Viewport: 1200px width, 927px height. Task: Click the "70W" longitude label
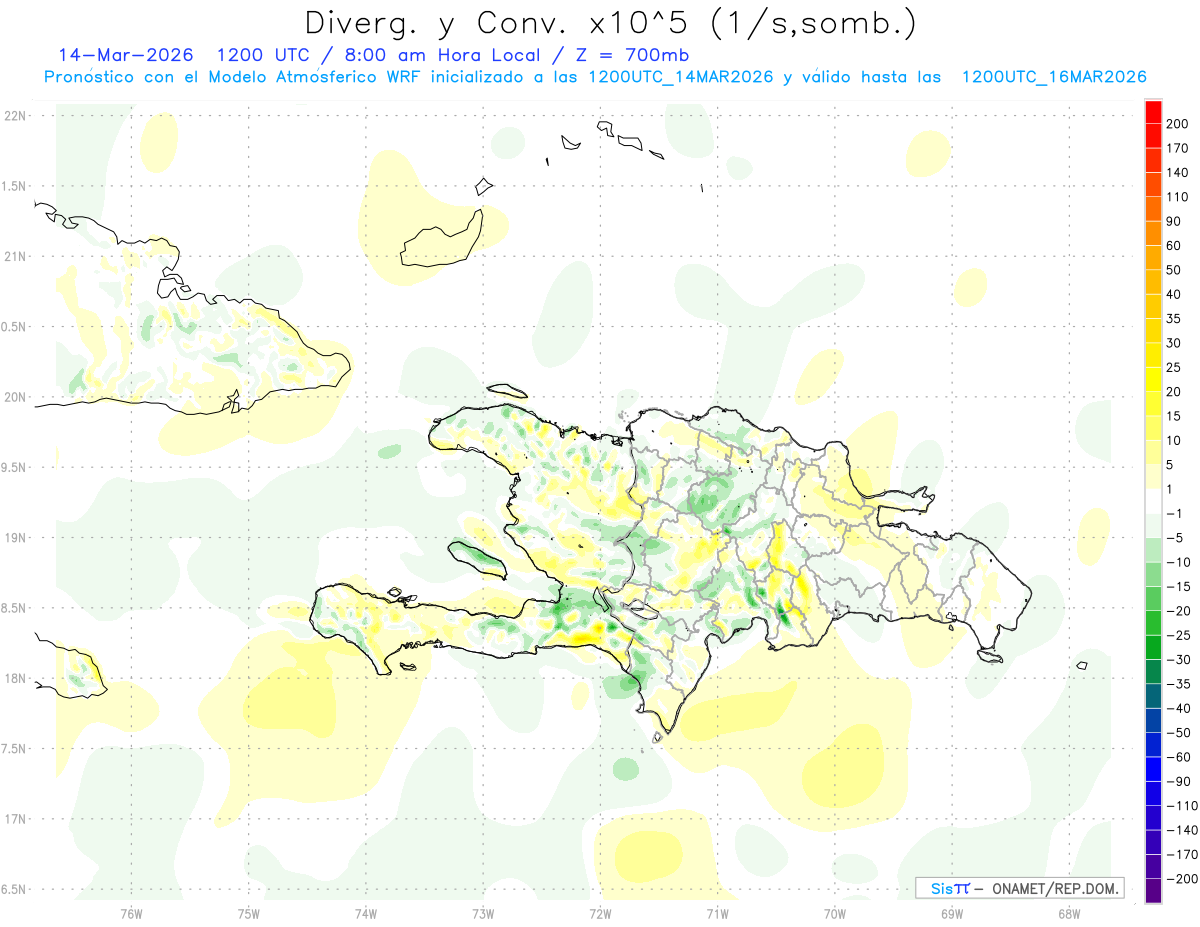coord(835,914)
